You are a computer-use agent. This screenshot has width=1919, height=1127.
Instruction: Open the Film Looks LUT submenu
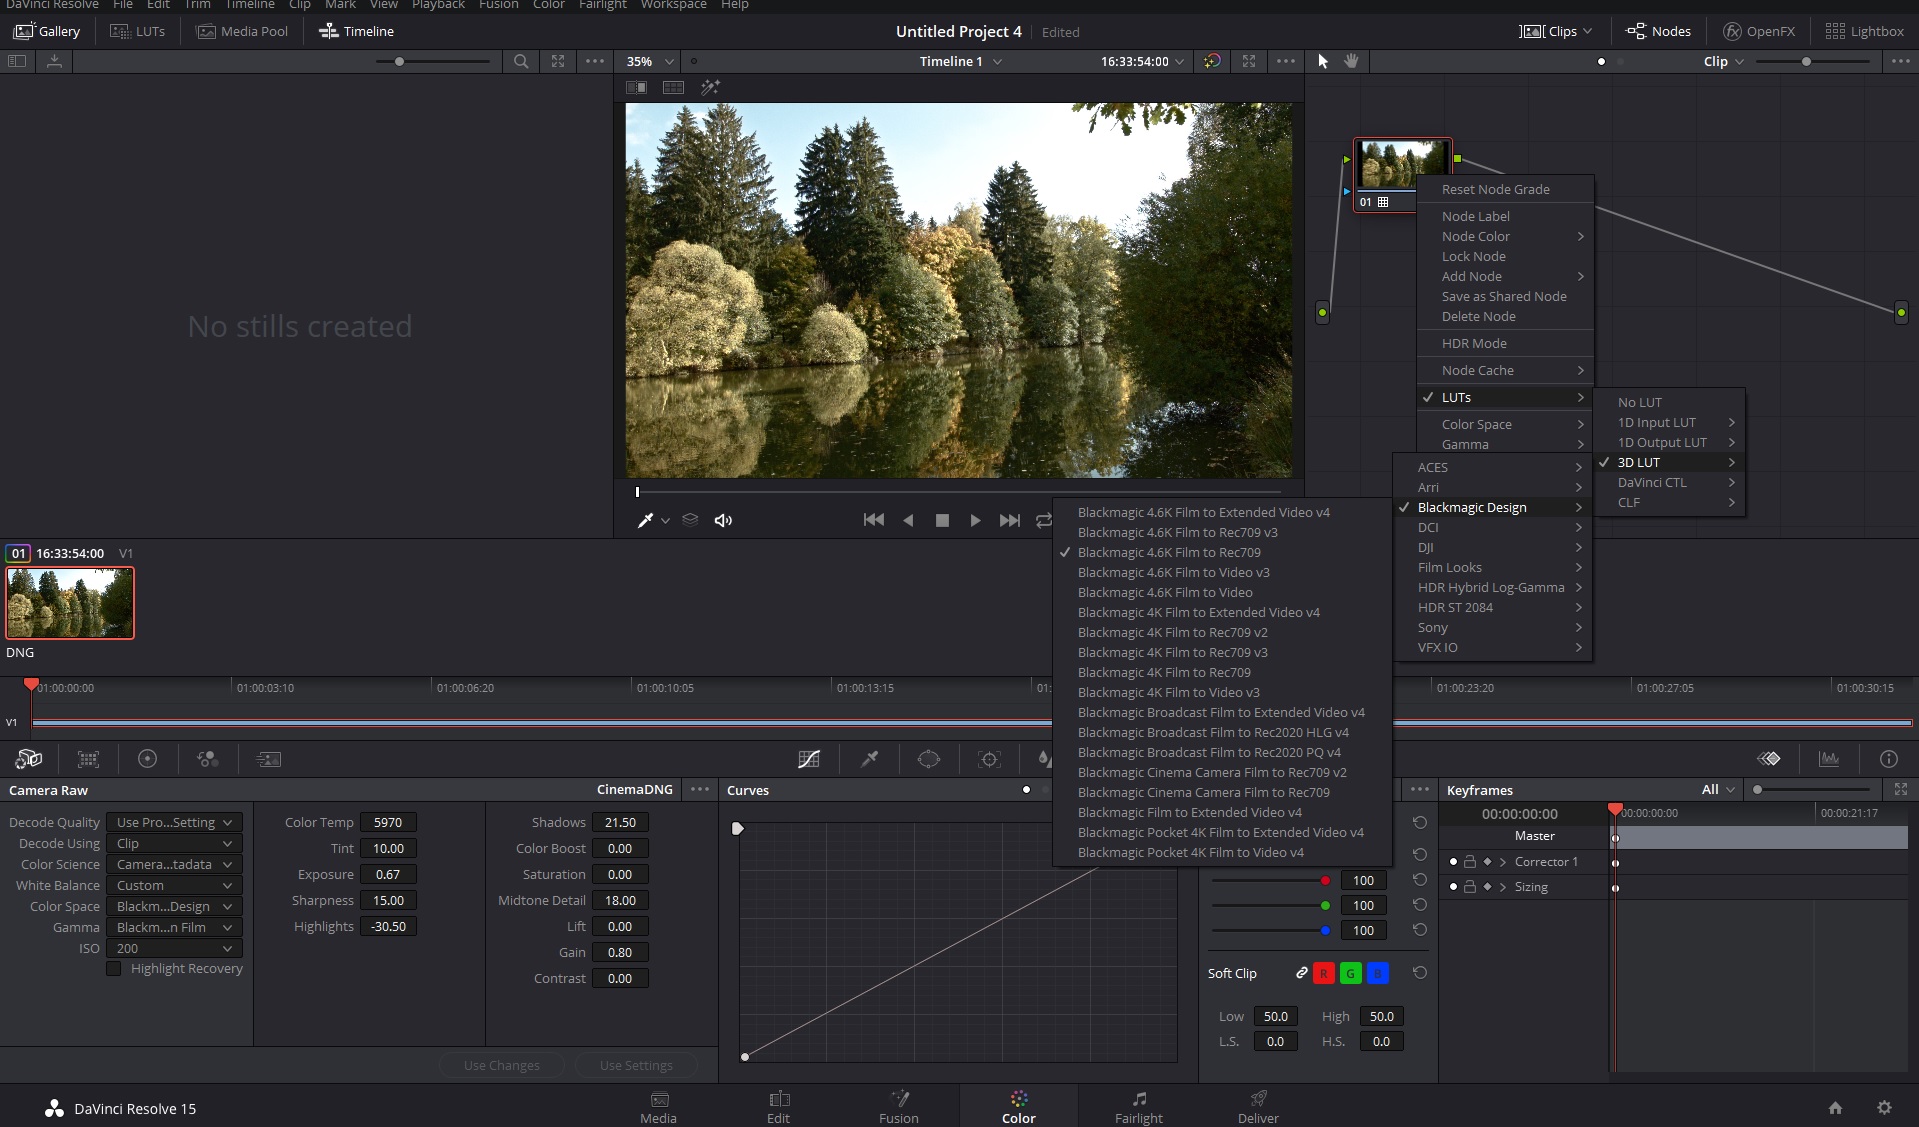pyautogui.click(x=1493, y=567)
